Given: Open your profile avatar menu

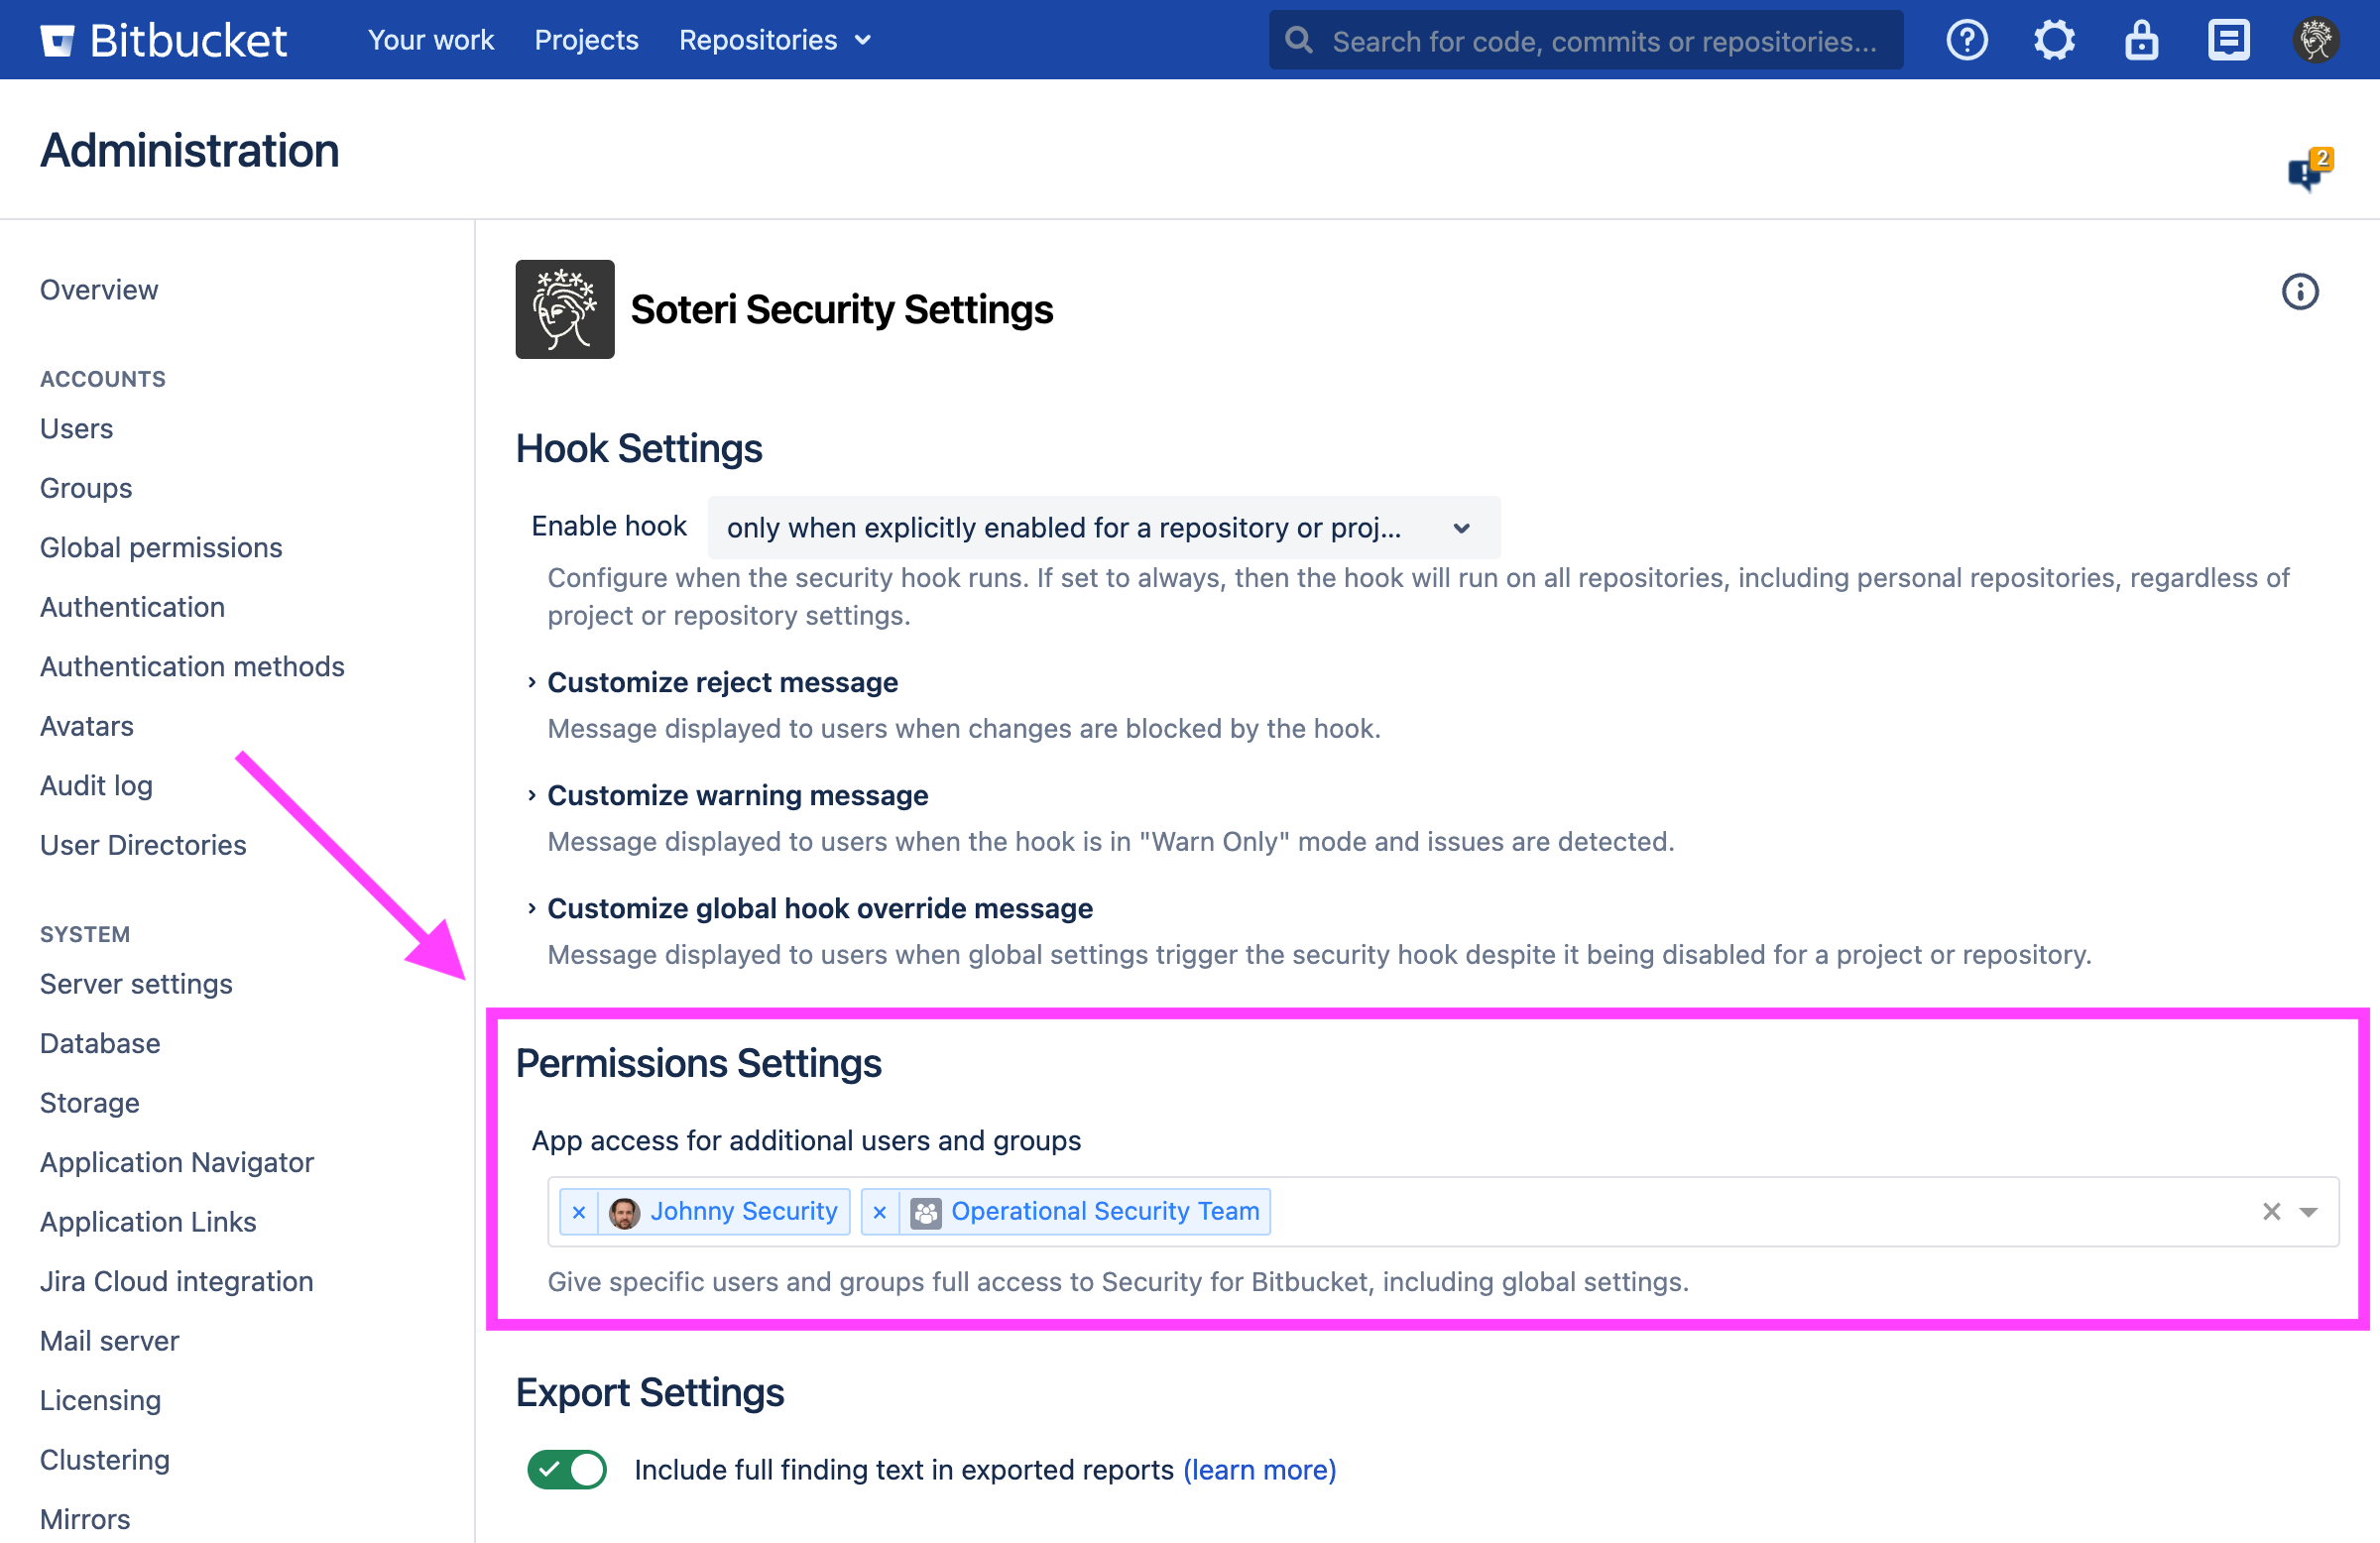Looking at the screenshot, I should 2315,40.
